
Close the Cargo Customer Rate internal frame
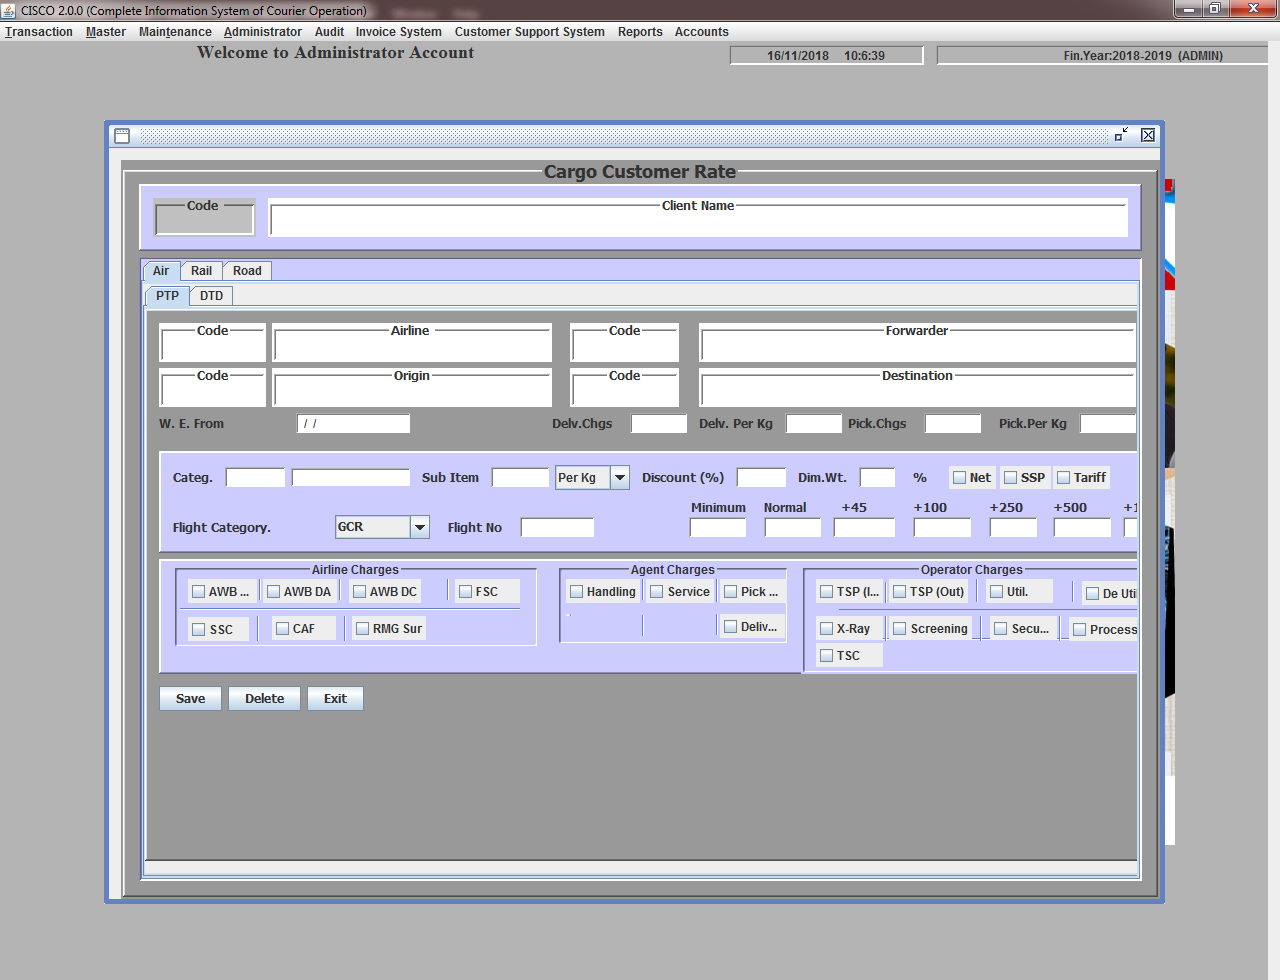coord(1148,134)
